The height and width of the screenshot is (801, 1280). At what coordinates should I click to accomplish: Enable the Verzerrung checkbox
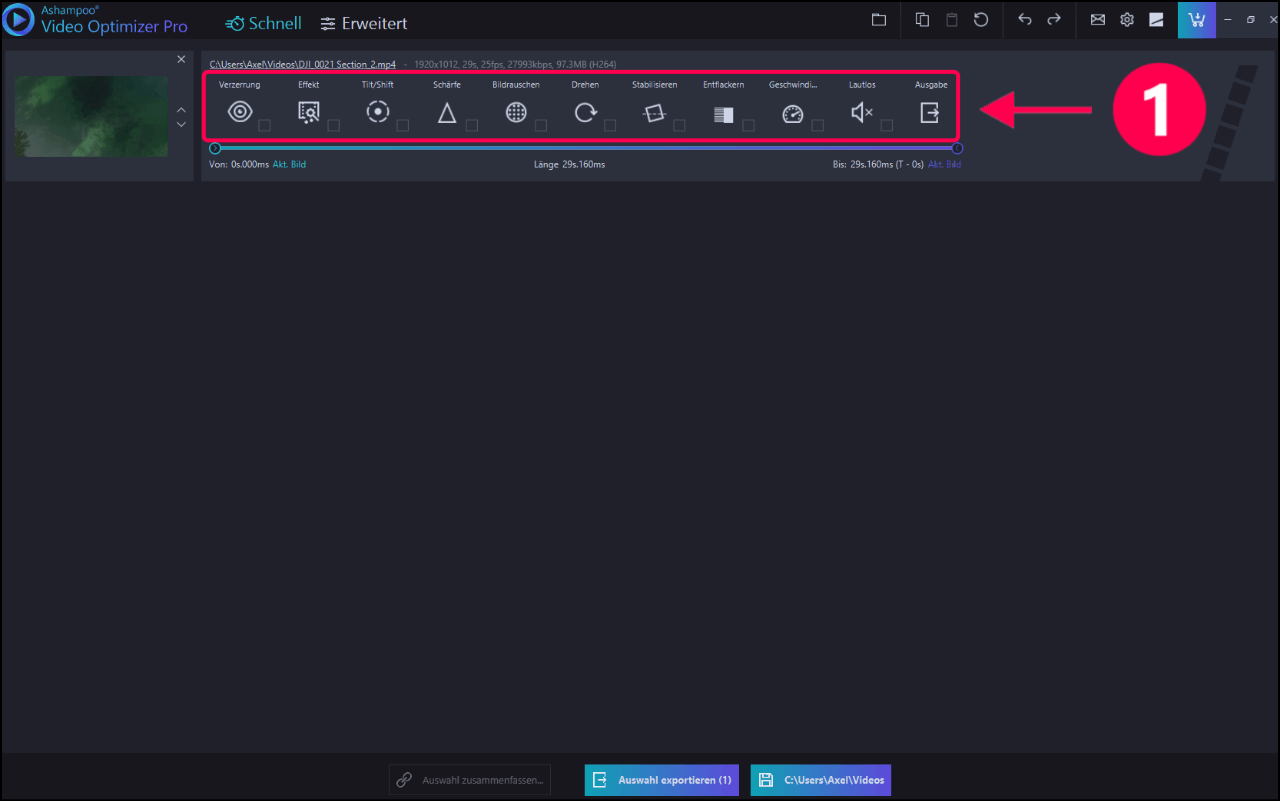click(x=265, y=126)
